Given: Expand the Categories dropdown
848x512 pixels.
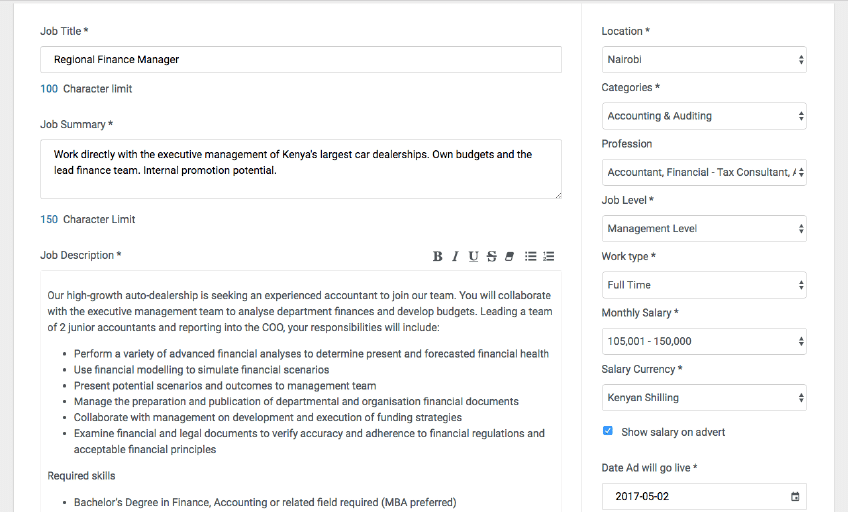Looking at the screenshot, I should (704, 116).
